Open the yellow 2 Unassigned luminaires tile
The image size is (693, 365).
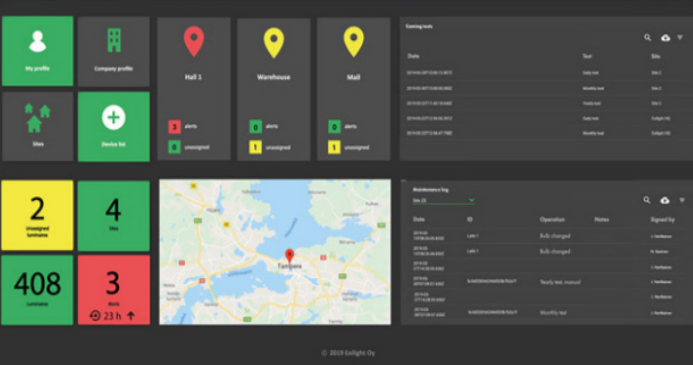(37, 215)
